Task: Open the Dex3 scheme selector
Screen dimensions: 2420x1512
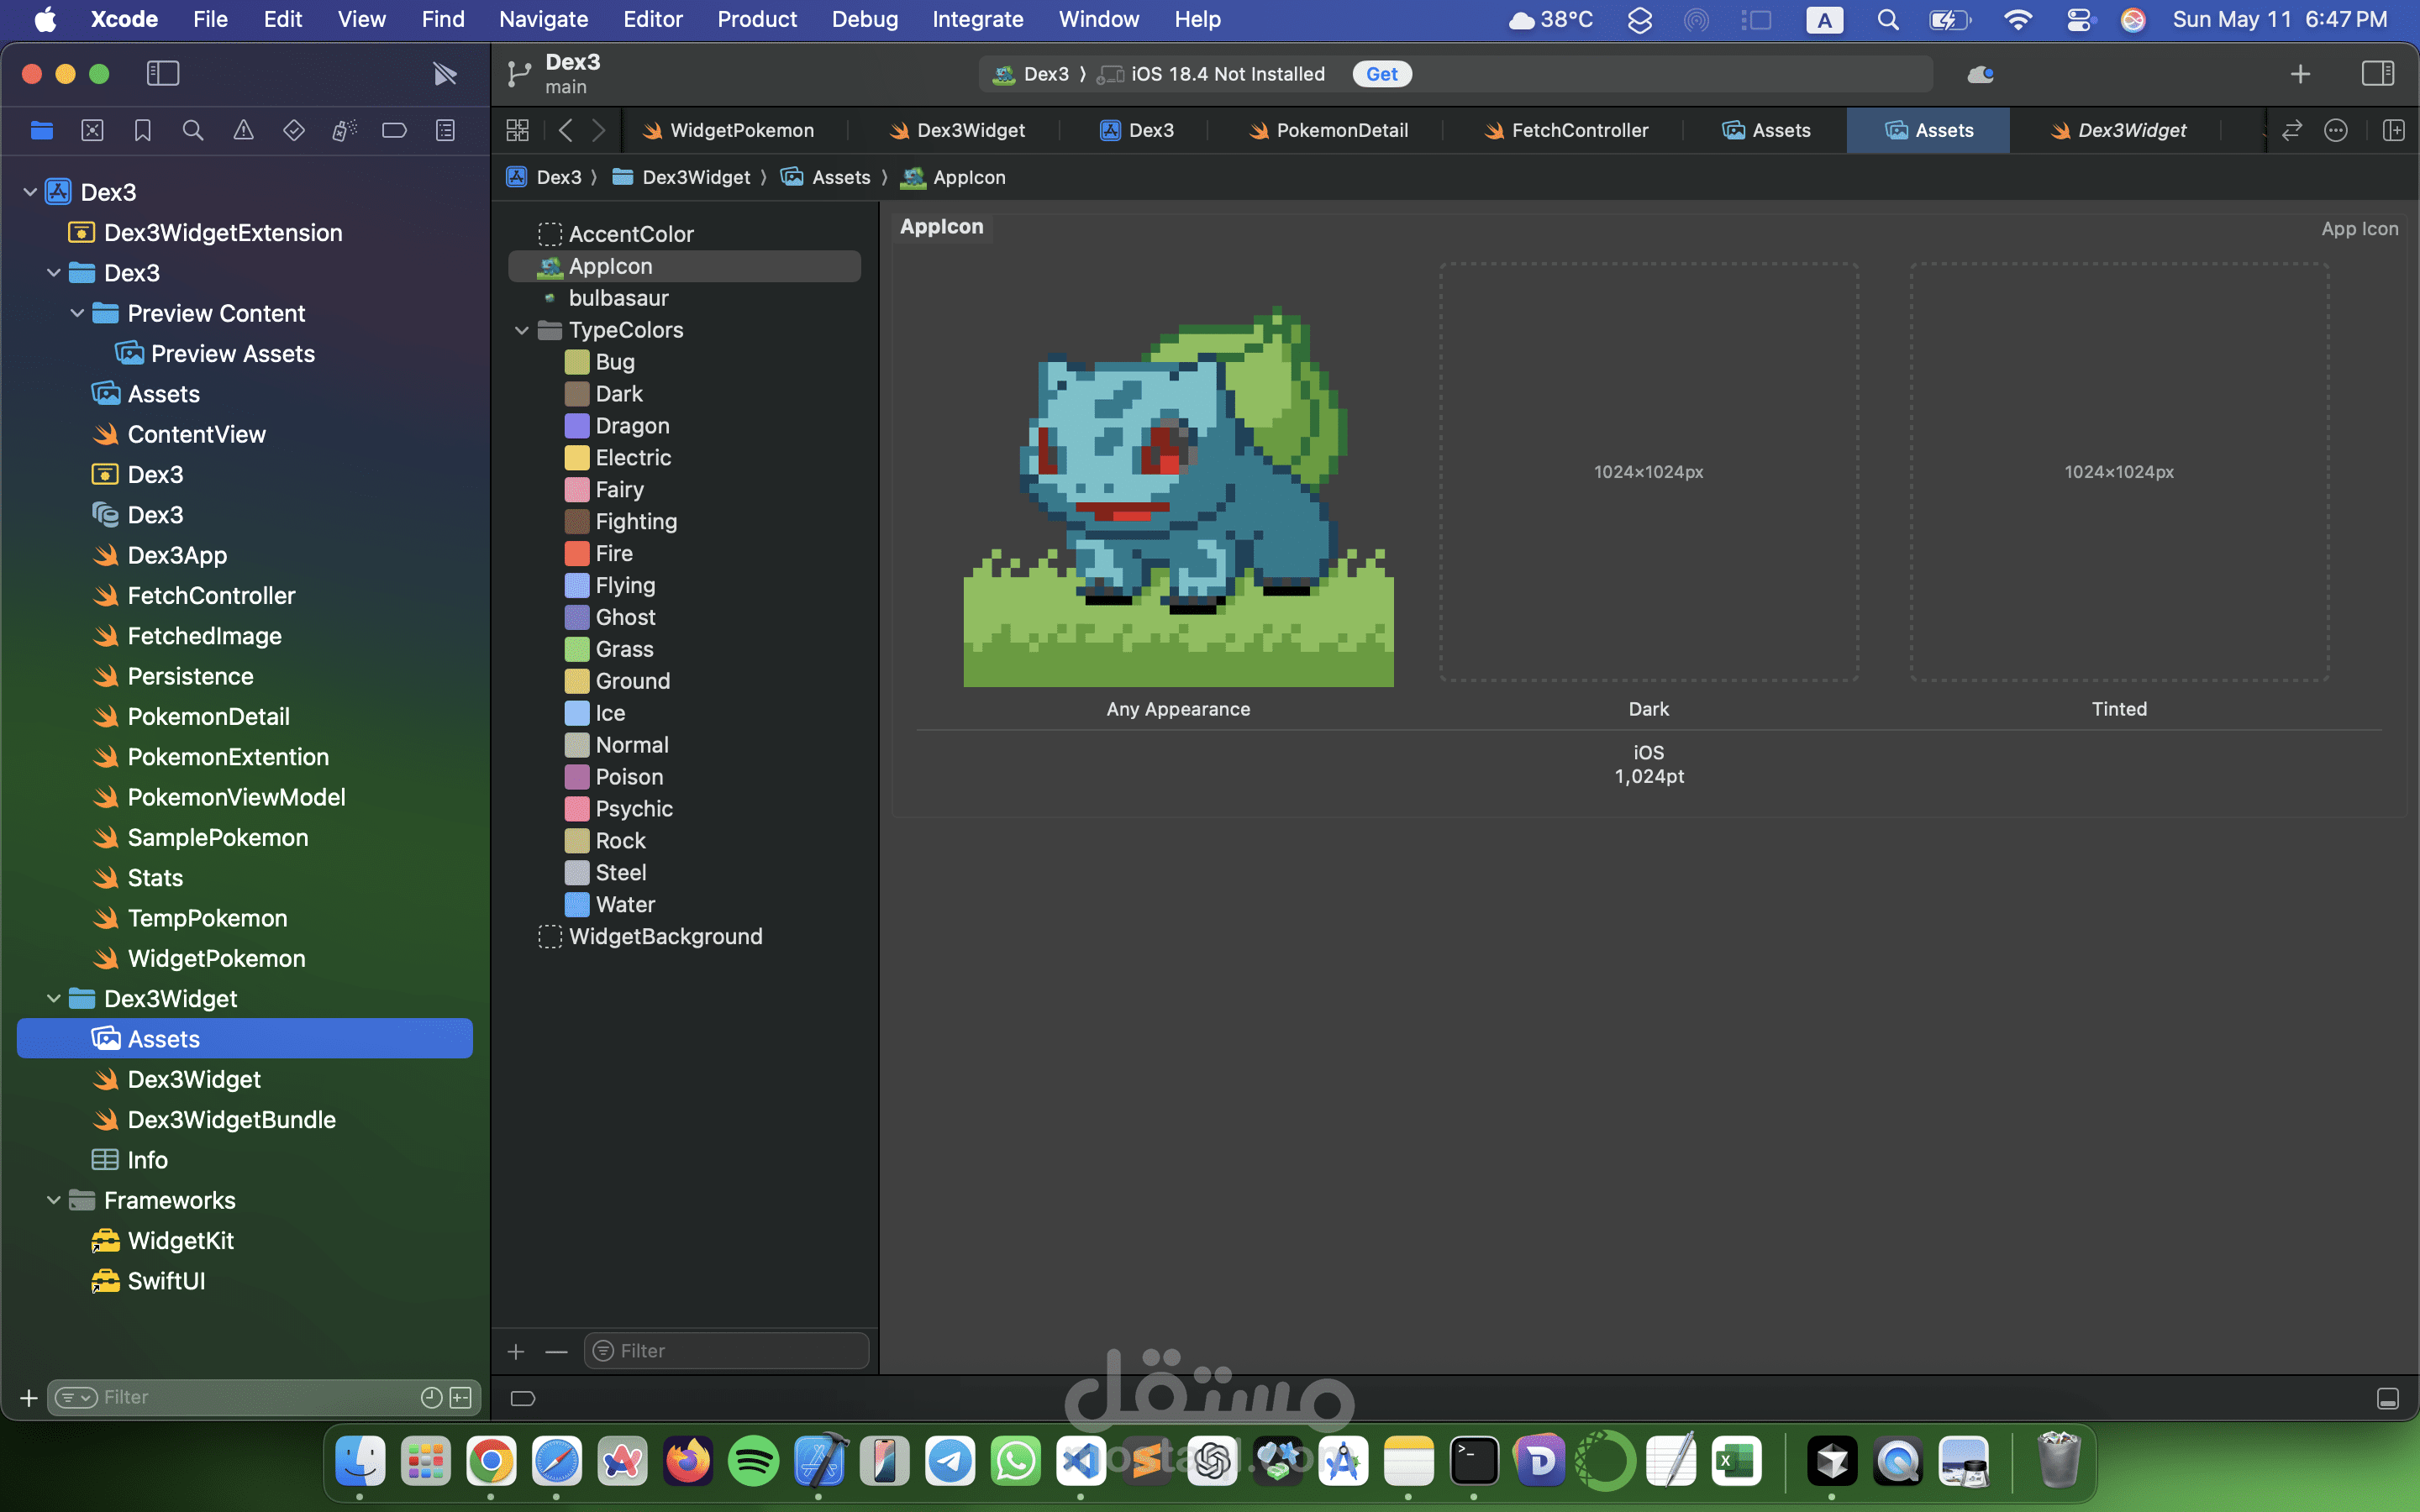Action: [x=1031, y=74]
